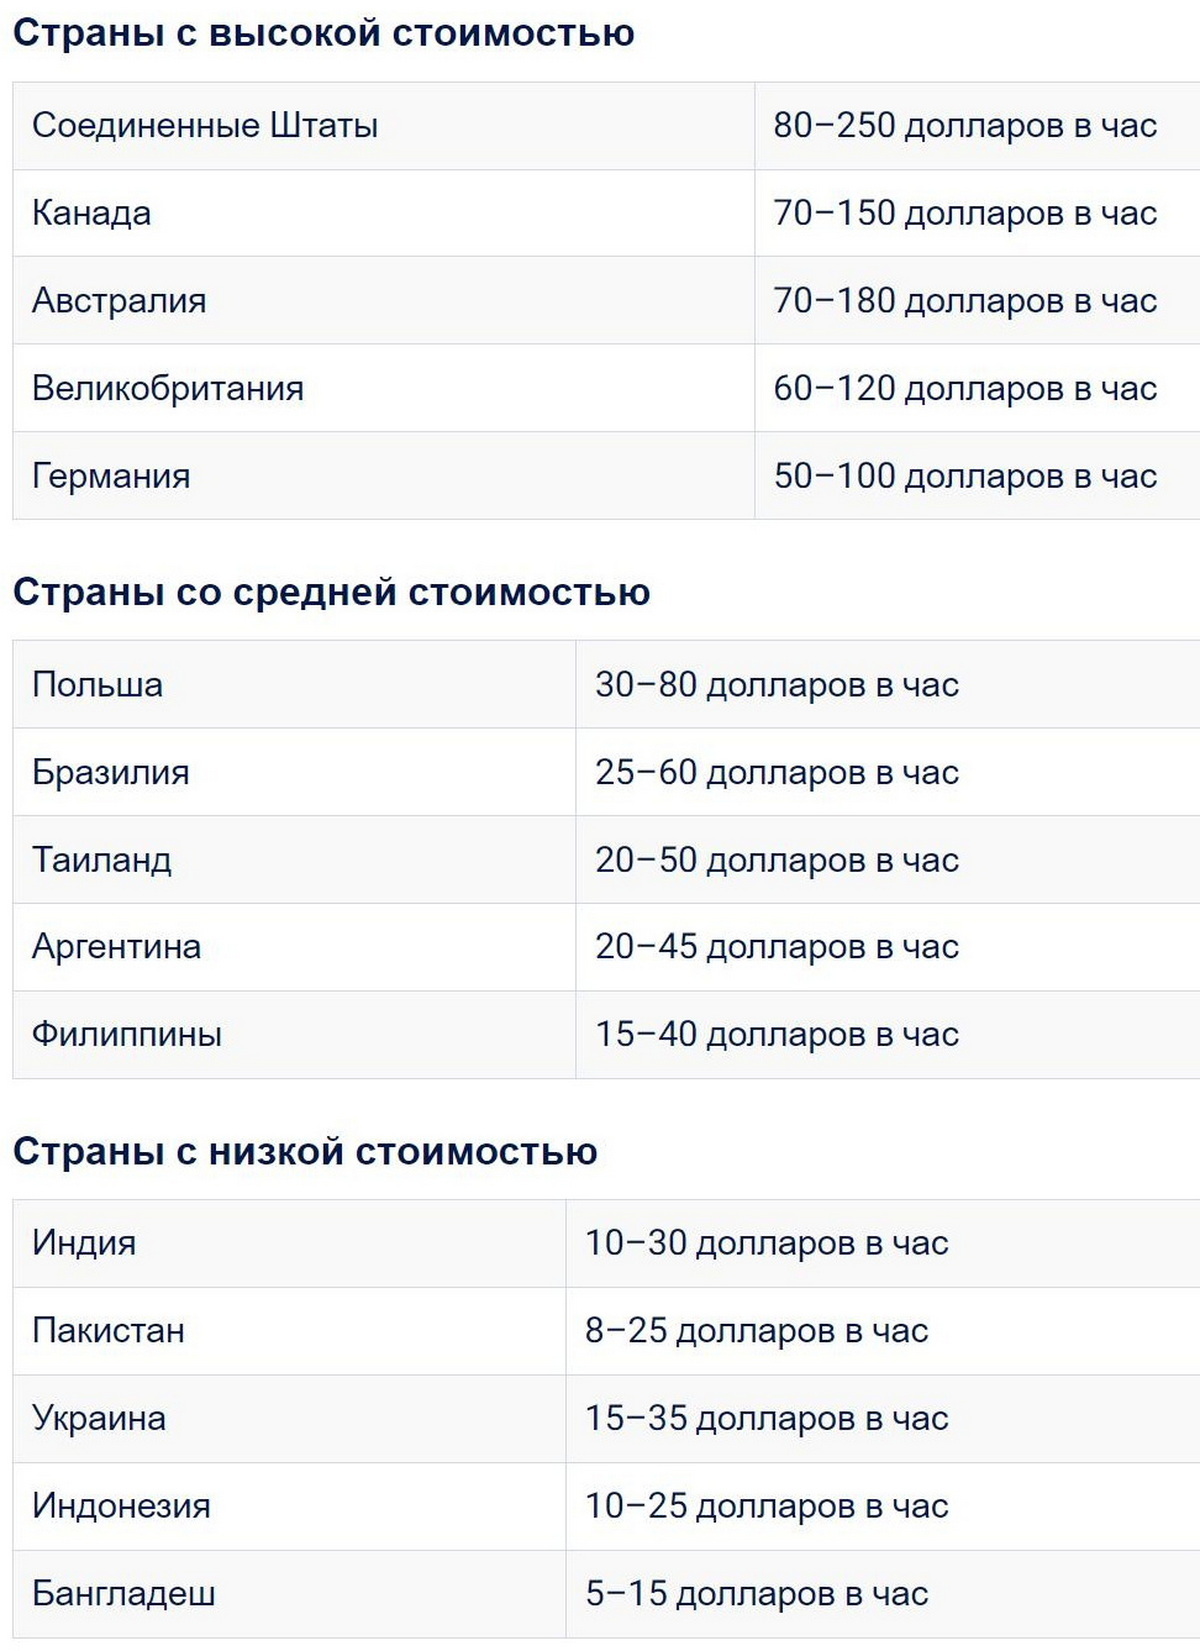
Task: Click the heading 'Страны с высокой стоимостью'
Action: point(323,33)
